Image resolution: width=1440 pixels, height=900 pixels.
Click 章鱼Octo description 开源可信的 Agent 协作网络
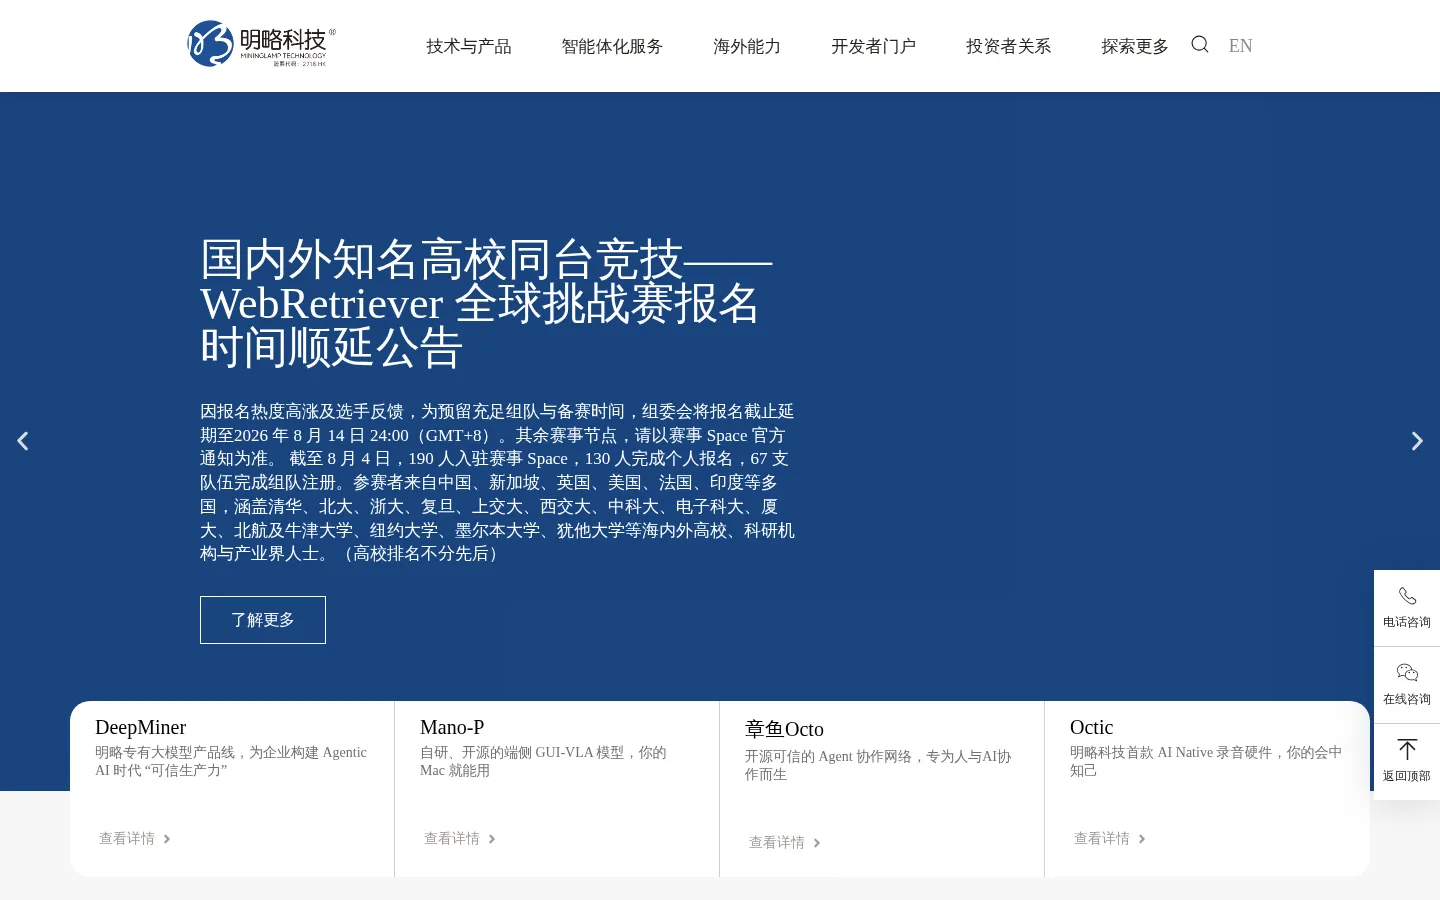[x=878, y=765]
